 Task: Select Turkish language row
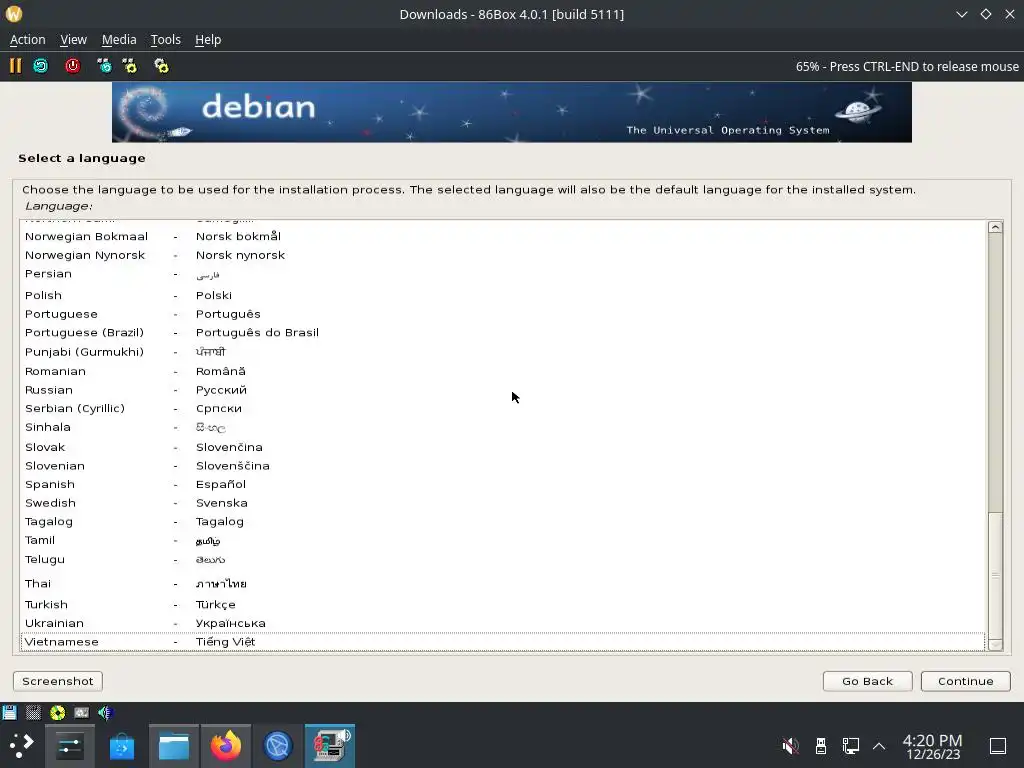tap(502, 605)
